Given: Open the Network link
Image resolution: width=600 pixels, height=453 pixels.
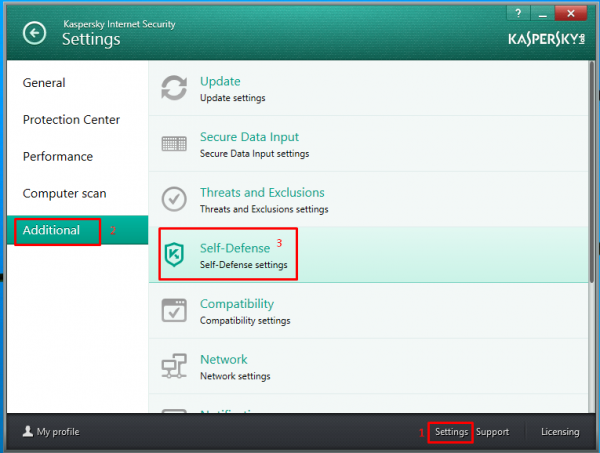Looking at the screenshot, I should [x=224, y=359].
